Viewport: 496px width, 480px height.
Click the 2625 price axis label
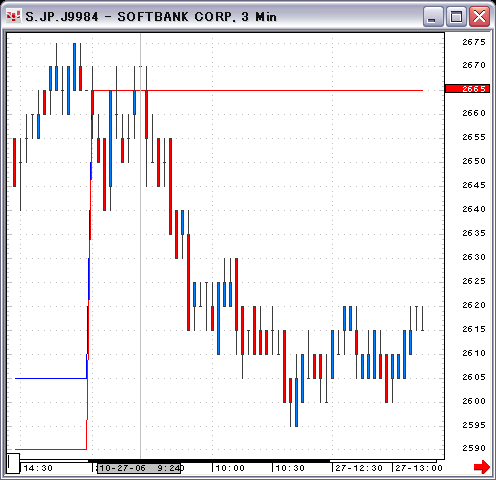[x=474, y=281]
